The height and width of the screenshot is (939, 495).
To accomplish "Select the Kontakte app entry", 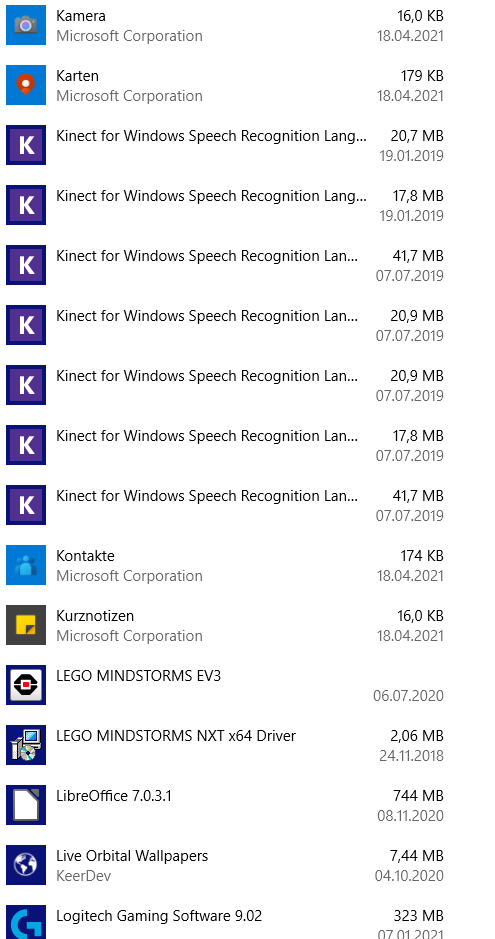I will [225, 565].
